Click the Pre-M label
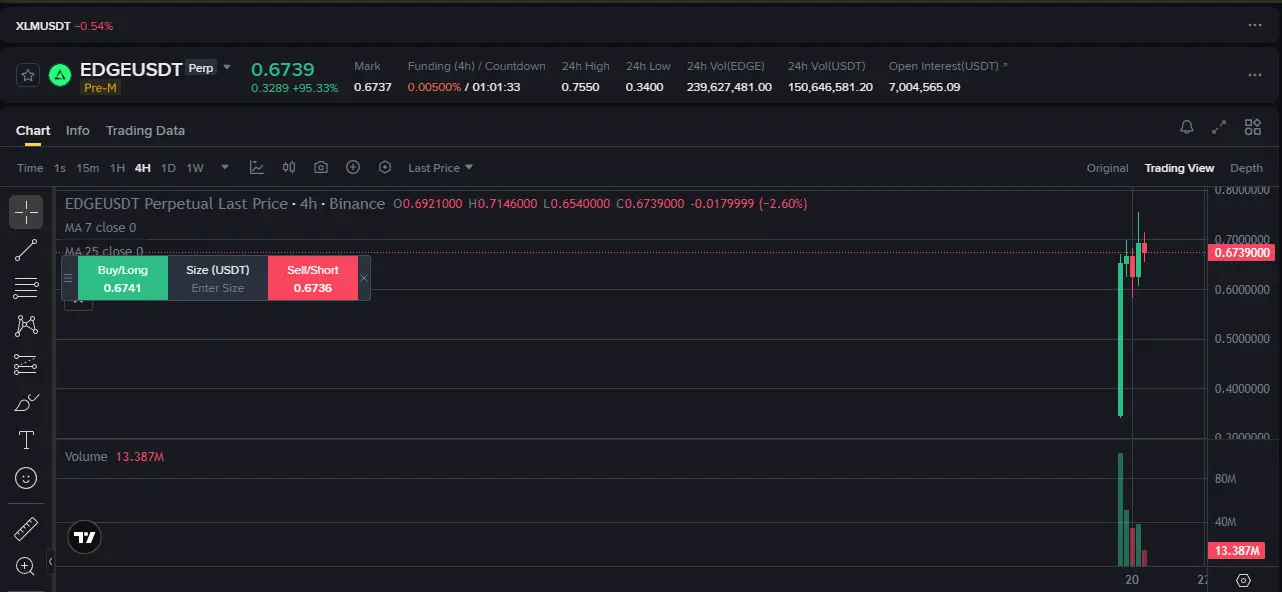This screenshot has height=592, width=1282. (101, 88)
